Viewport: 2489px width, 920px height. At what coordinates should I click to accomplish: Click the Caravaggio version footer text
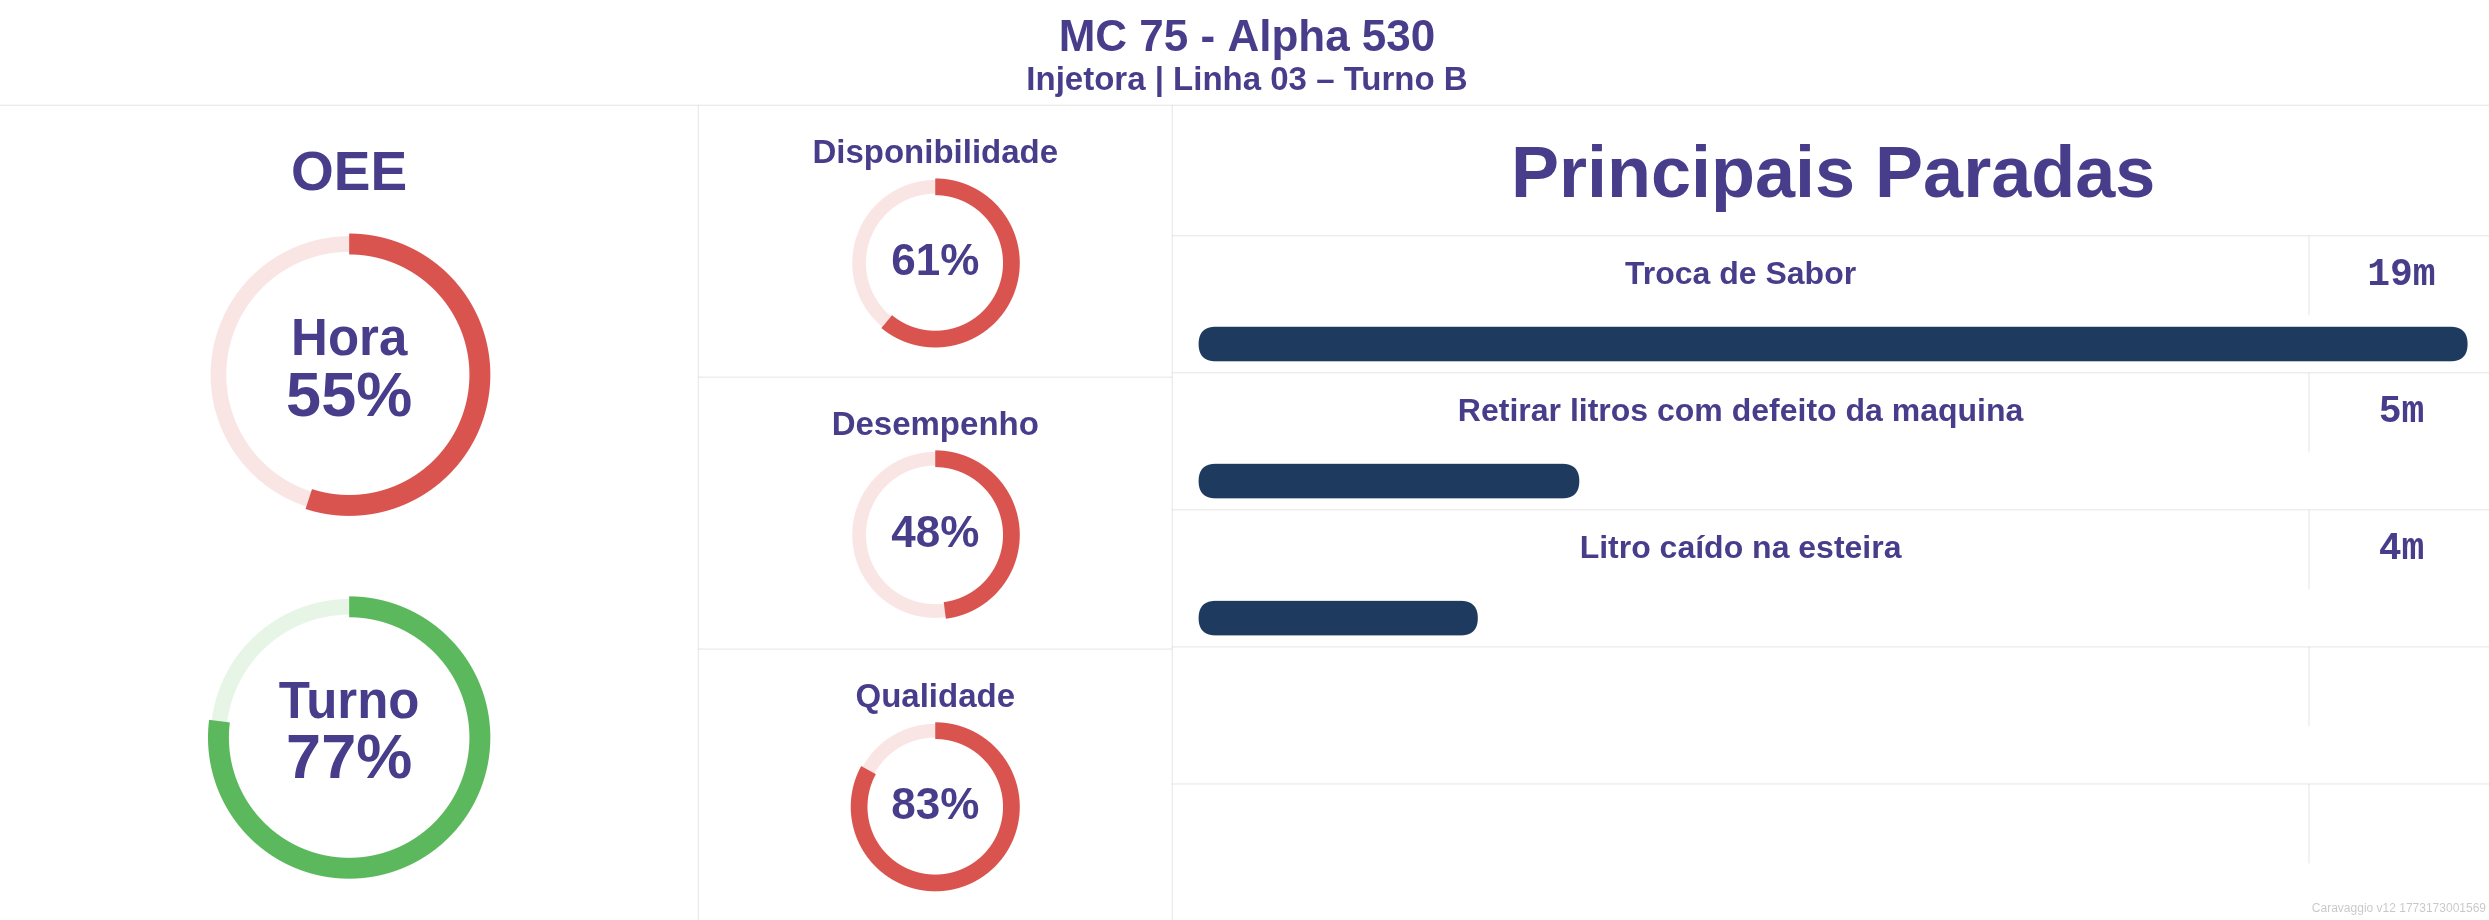2398,908
